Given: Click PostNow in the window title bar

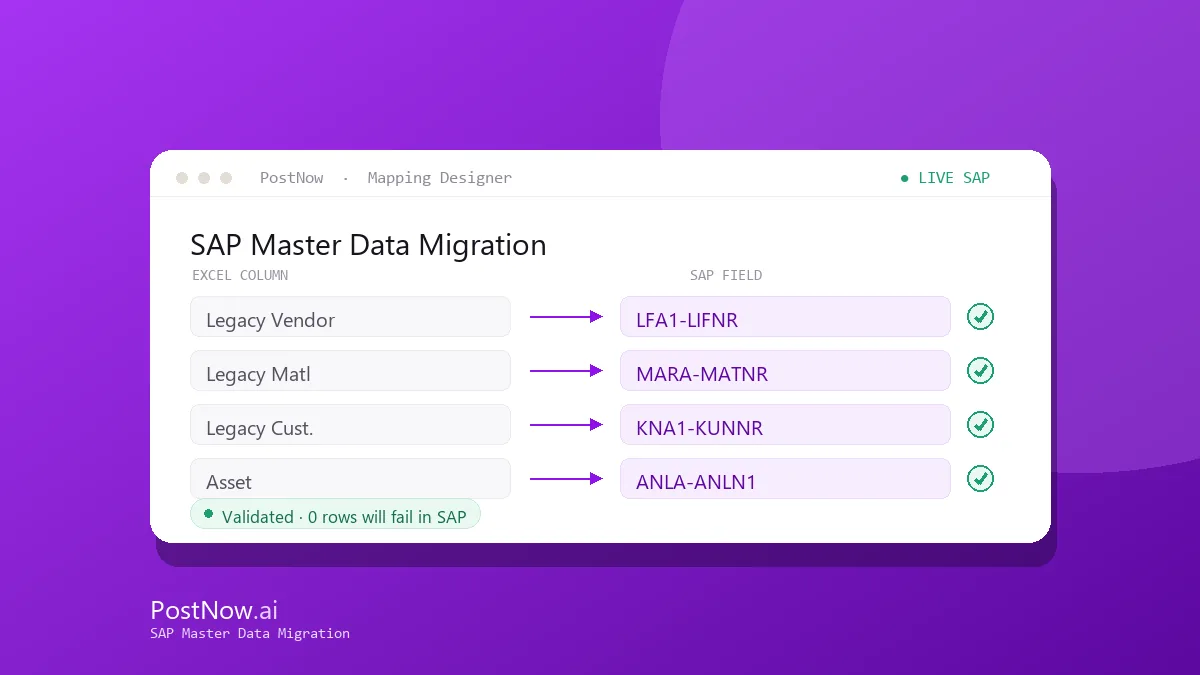Looking at the screenshot, I should 291,178.
